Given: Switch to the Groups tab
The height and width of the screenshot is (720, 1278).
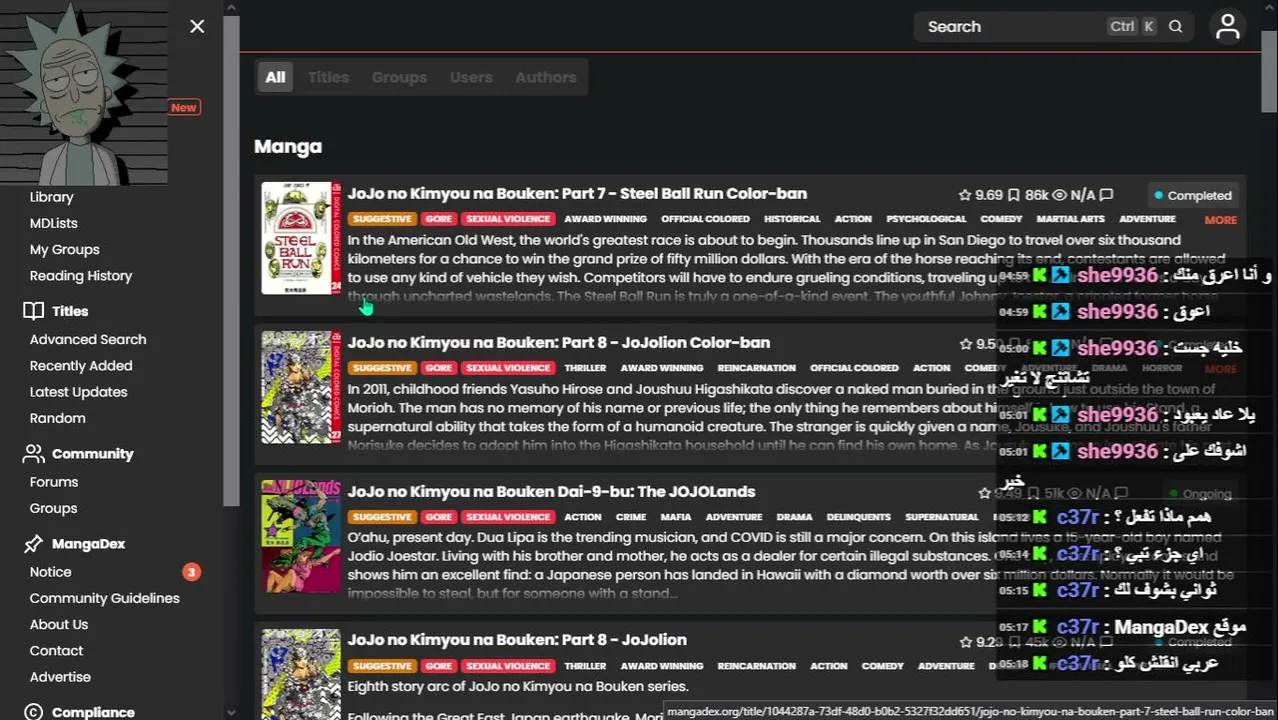Looking at the screenshot, I should coord(399,77).
